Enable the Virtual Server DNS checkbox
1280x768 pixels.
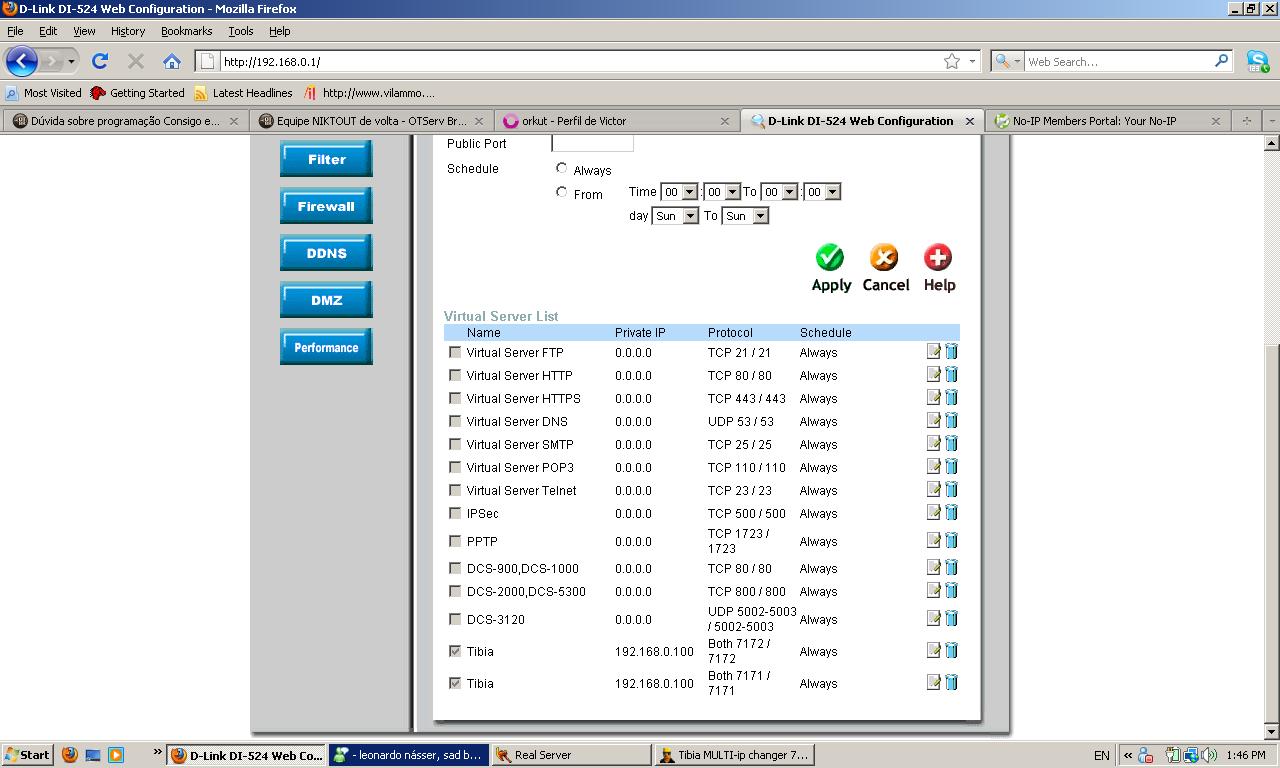coord(455,421)
